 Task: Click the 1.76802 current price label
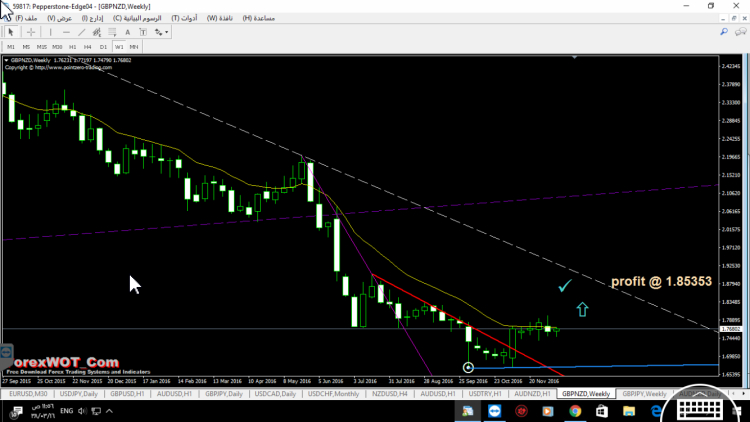pyautogui.click(x=731, y=329)
